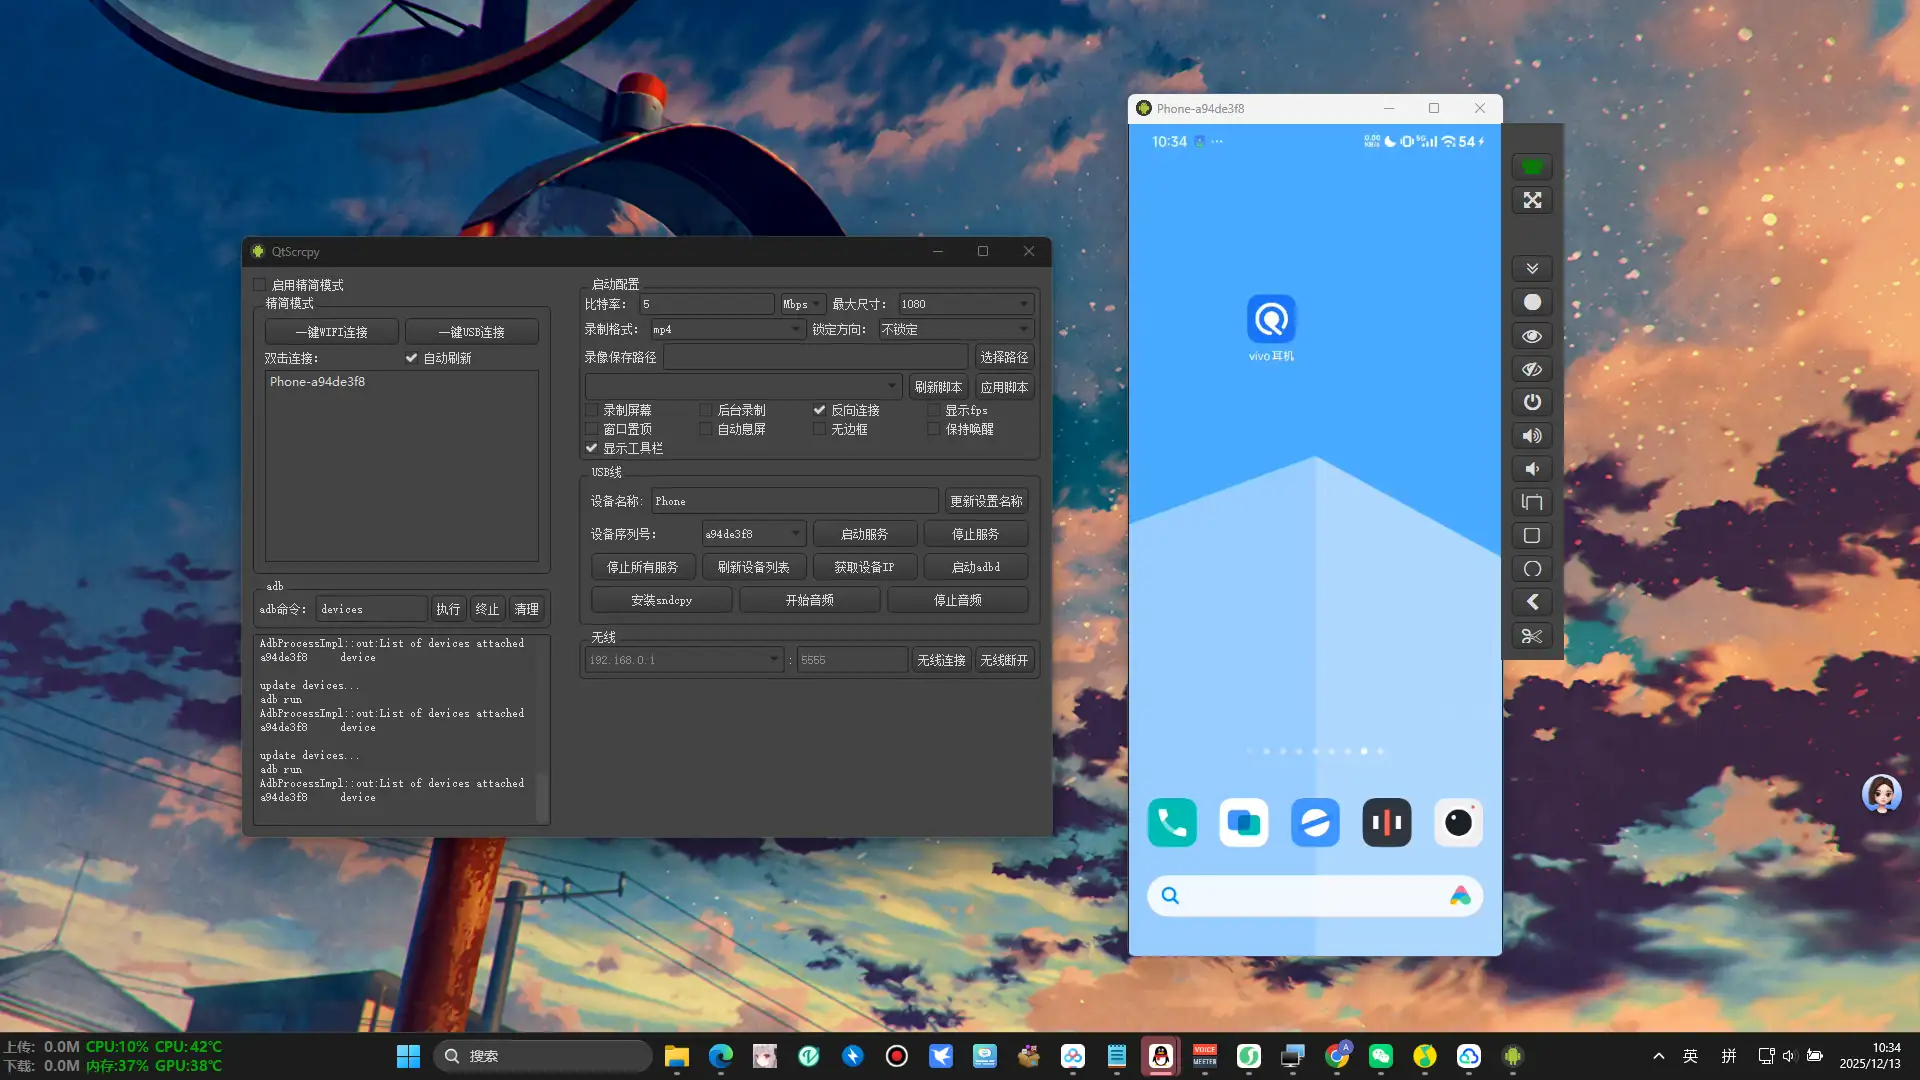Enable the 无边框 checkbox
The width and height of the screenshot is (1920, 1080).
pos(820,429)
